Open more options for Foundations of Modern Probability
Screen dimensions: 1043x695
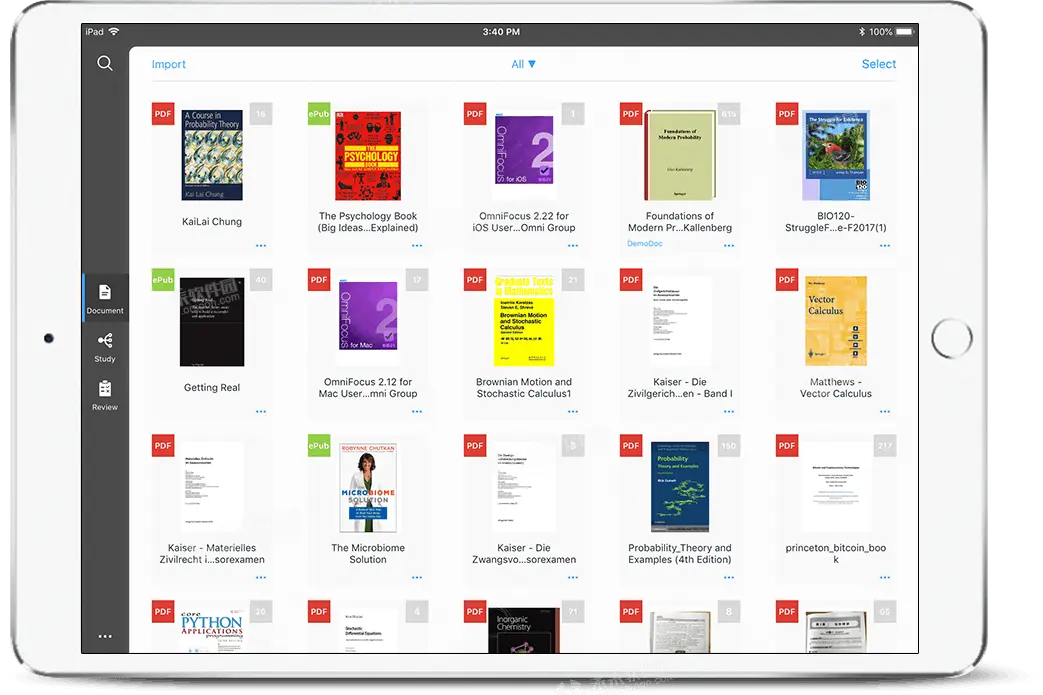(729, 245)
